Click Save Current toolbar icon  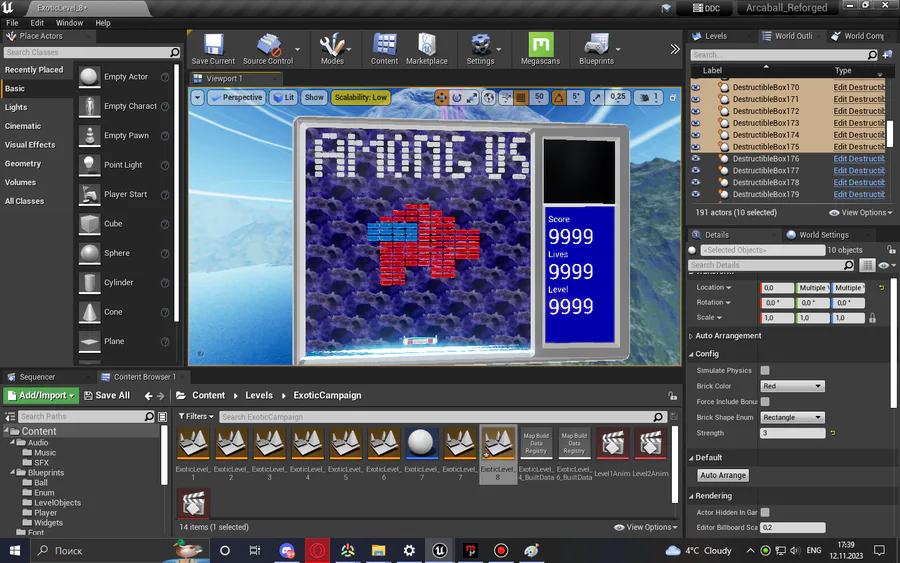tap(213, 49)
